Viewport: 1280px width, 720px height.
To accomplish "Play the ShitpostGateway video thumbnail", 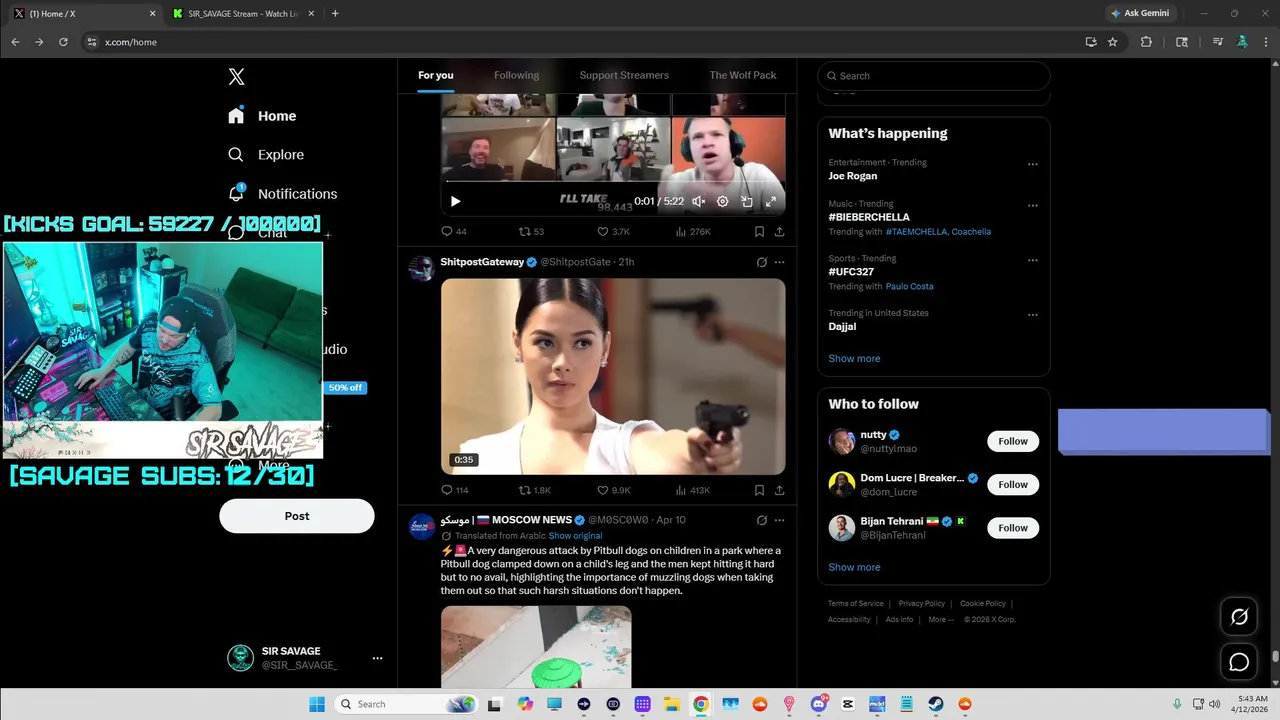I will (x=613, y=376).
